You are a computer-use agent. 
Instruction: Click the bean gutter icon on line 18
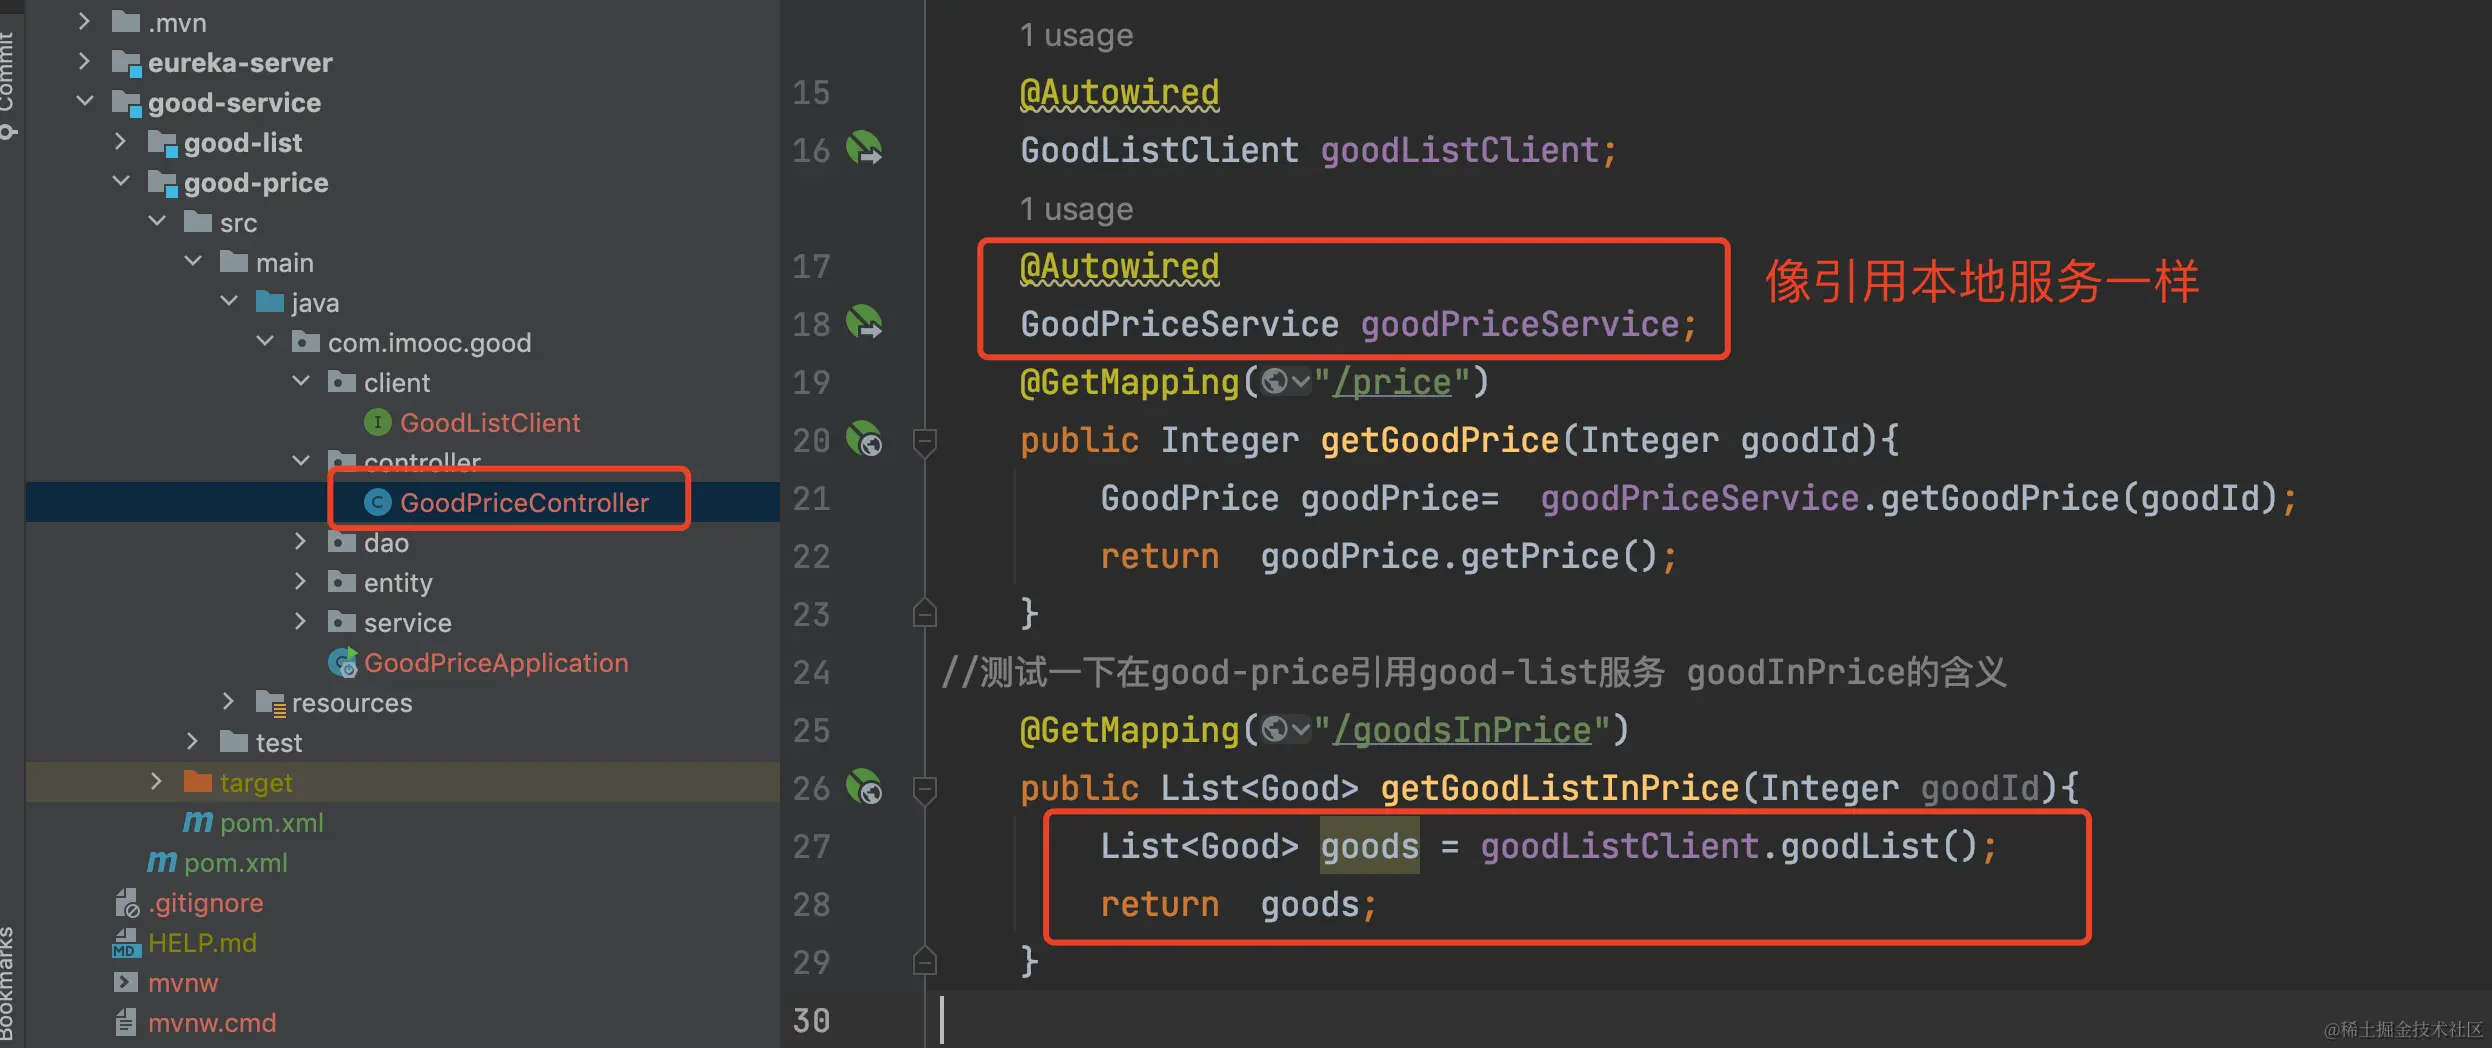[864, 323]
